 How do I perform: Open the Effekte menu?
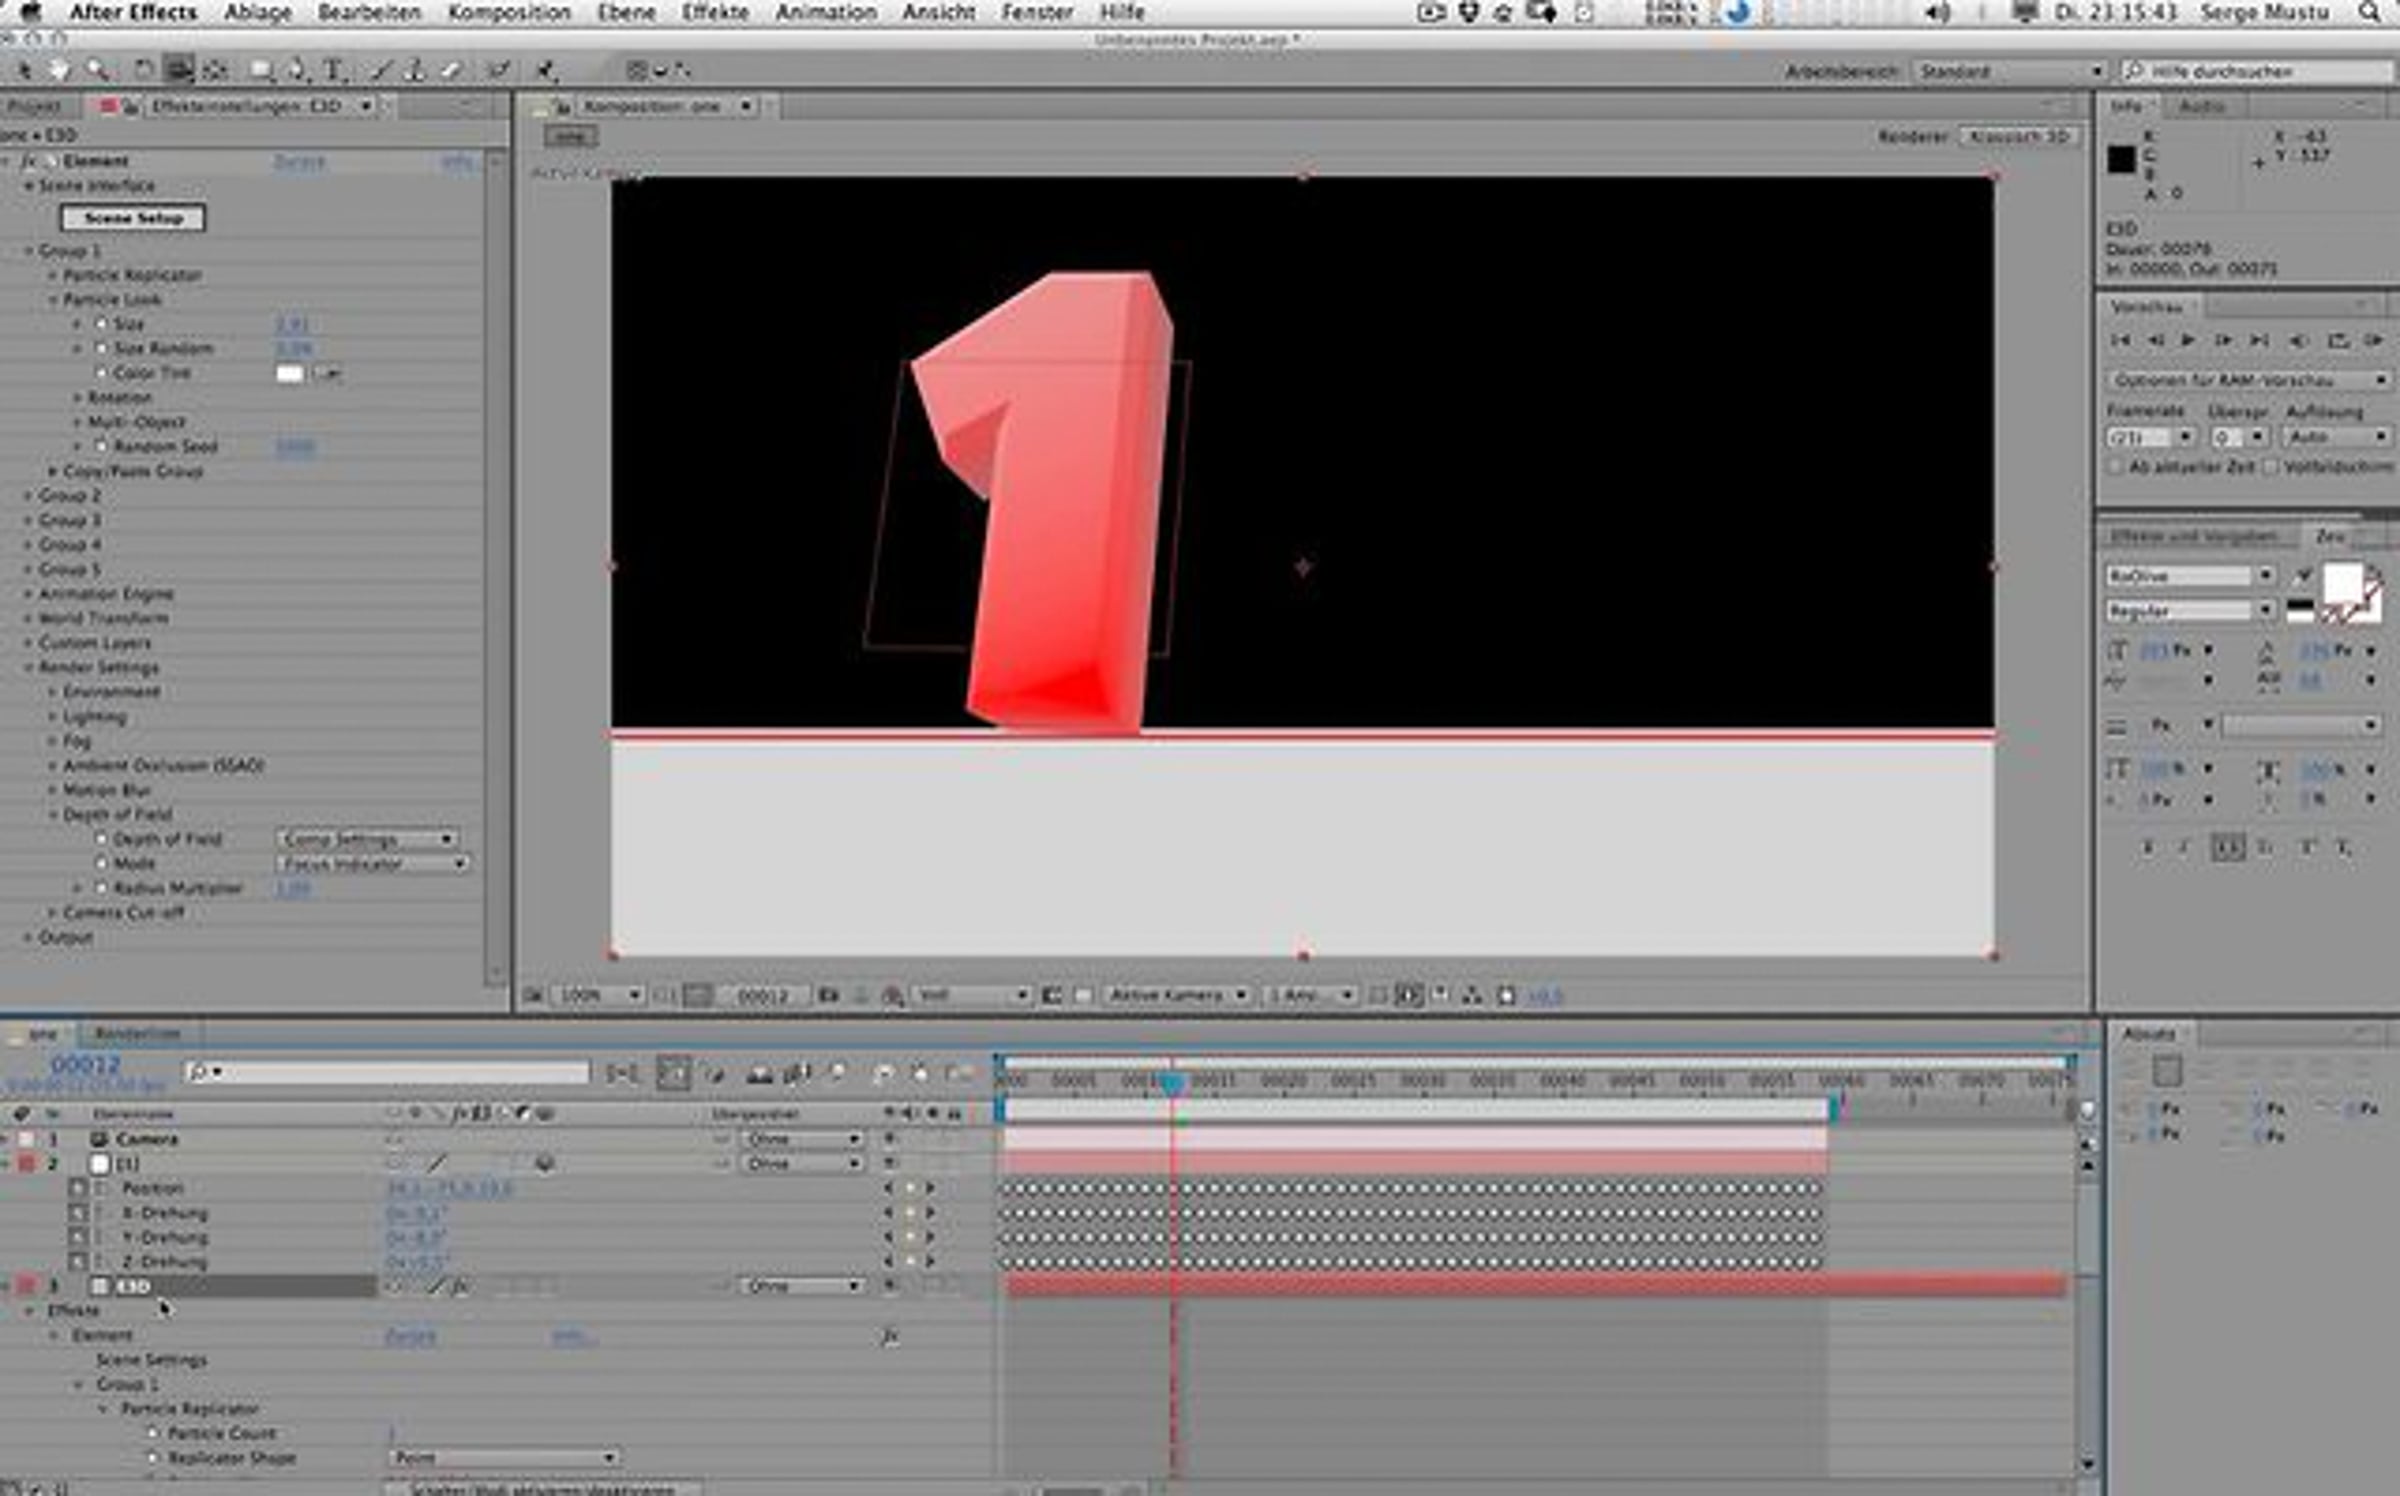click(715, 13)
